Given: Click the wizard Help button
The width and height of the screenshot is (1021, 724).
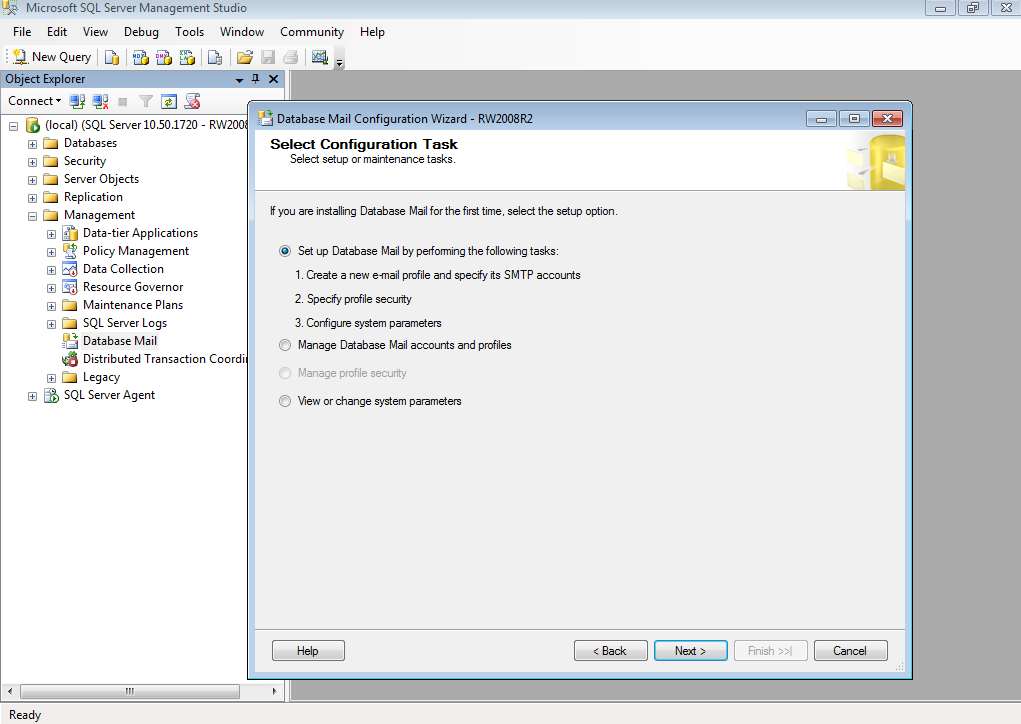Looking at the screenshot, I should 308,650.
